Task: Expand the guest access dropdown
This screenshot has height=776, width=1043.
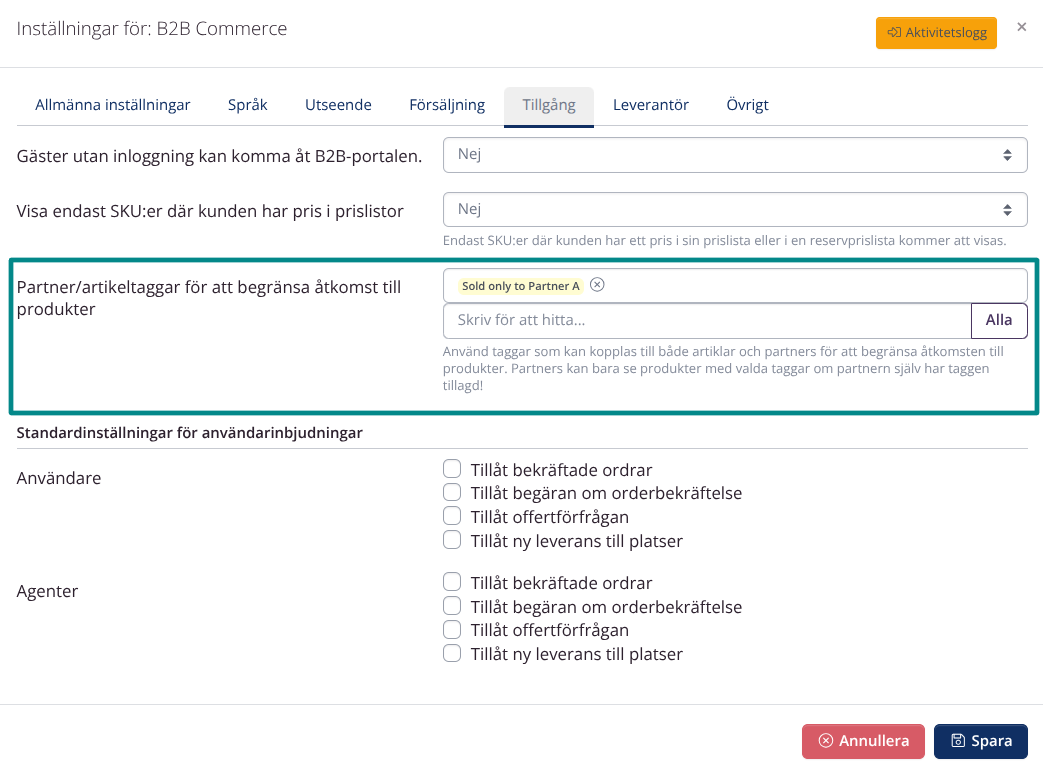Action: pos(735,155)
